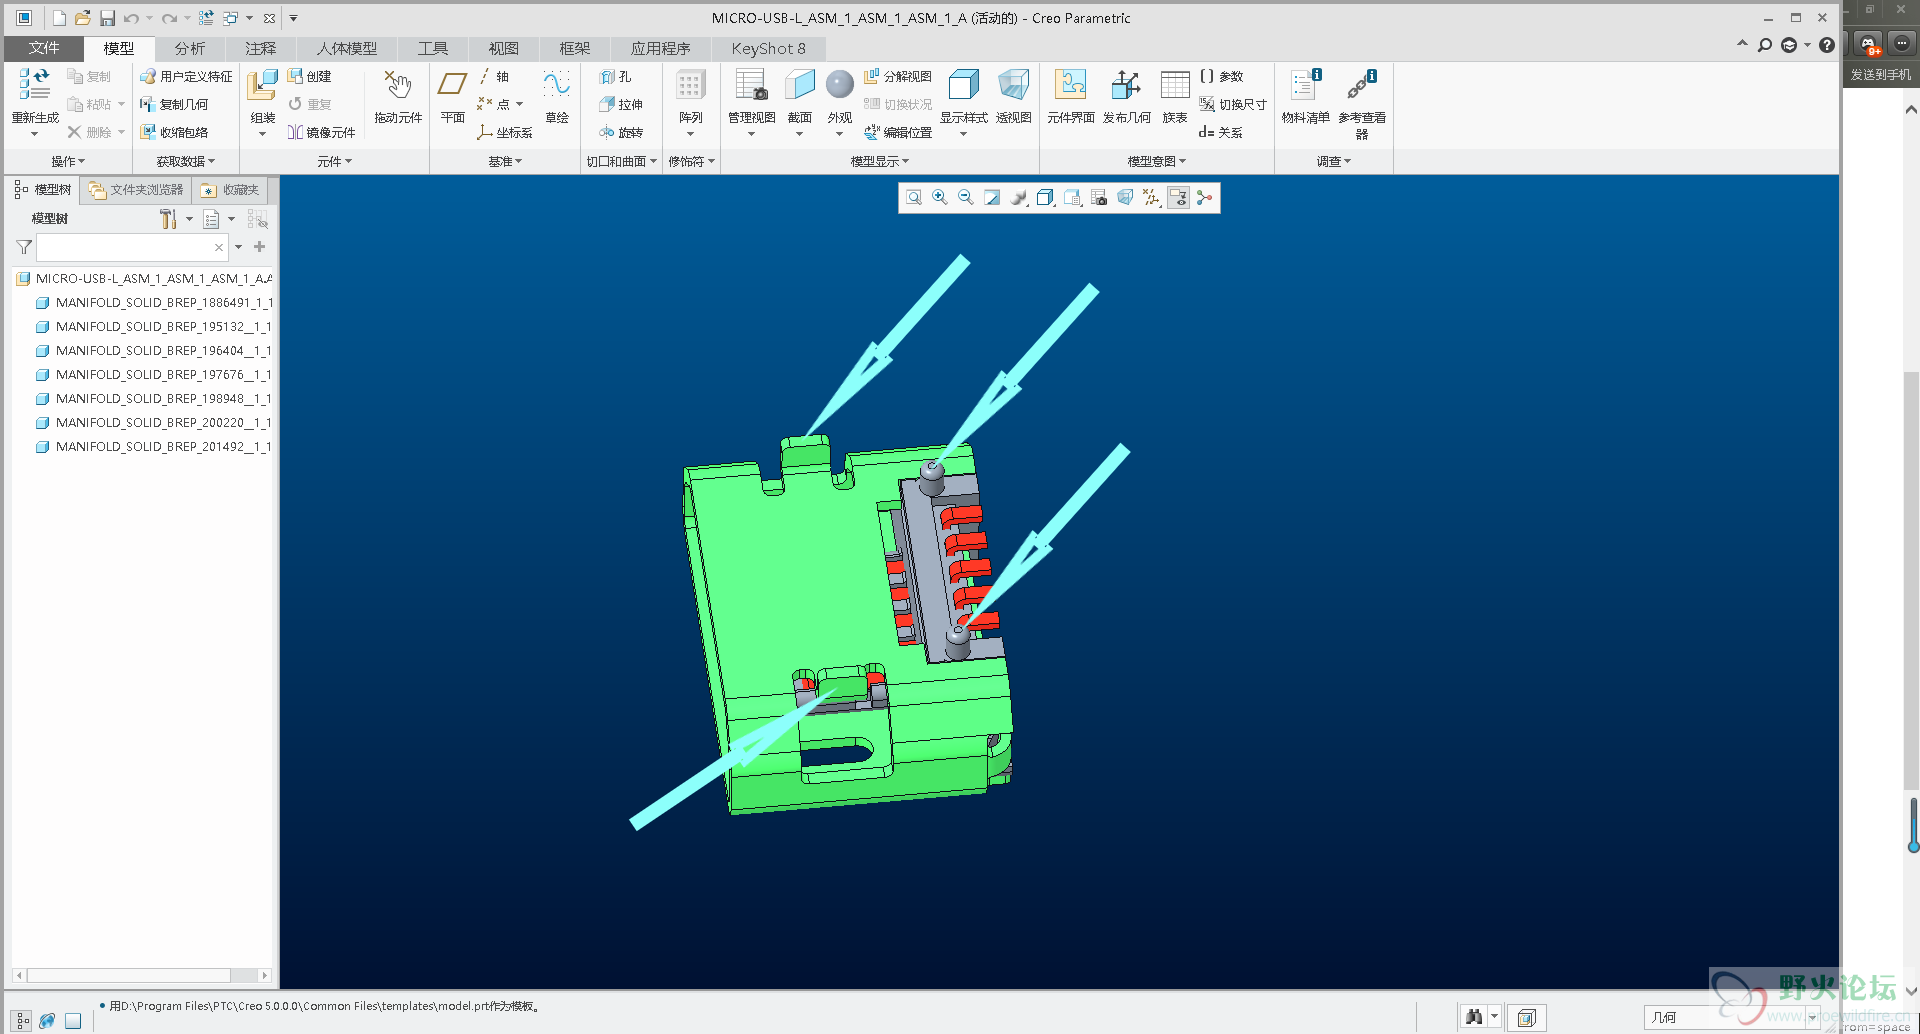Click the 外观 (Appearance) sphere icon
Viewport: 1920px width, 1034px height.
(840, 85)
